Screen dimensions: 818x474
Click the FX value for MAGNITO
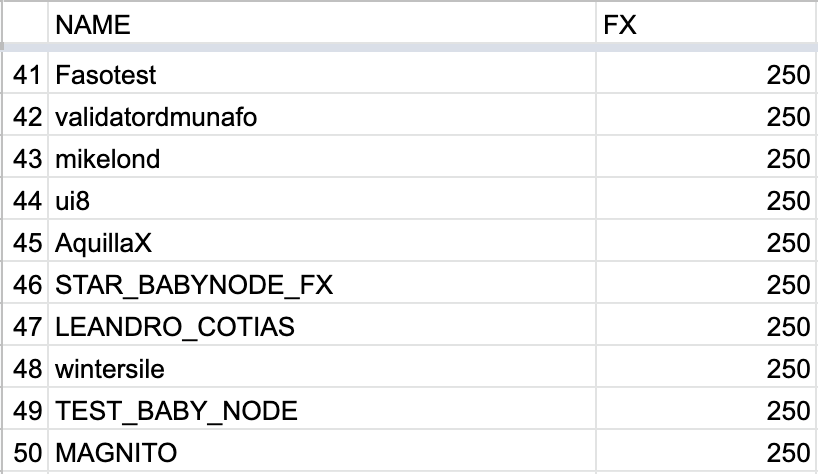coord(706,451)
